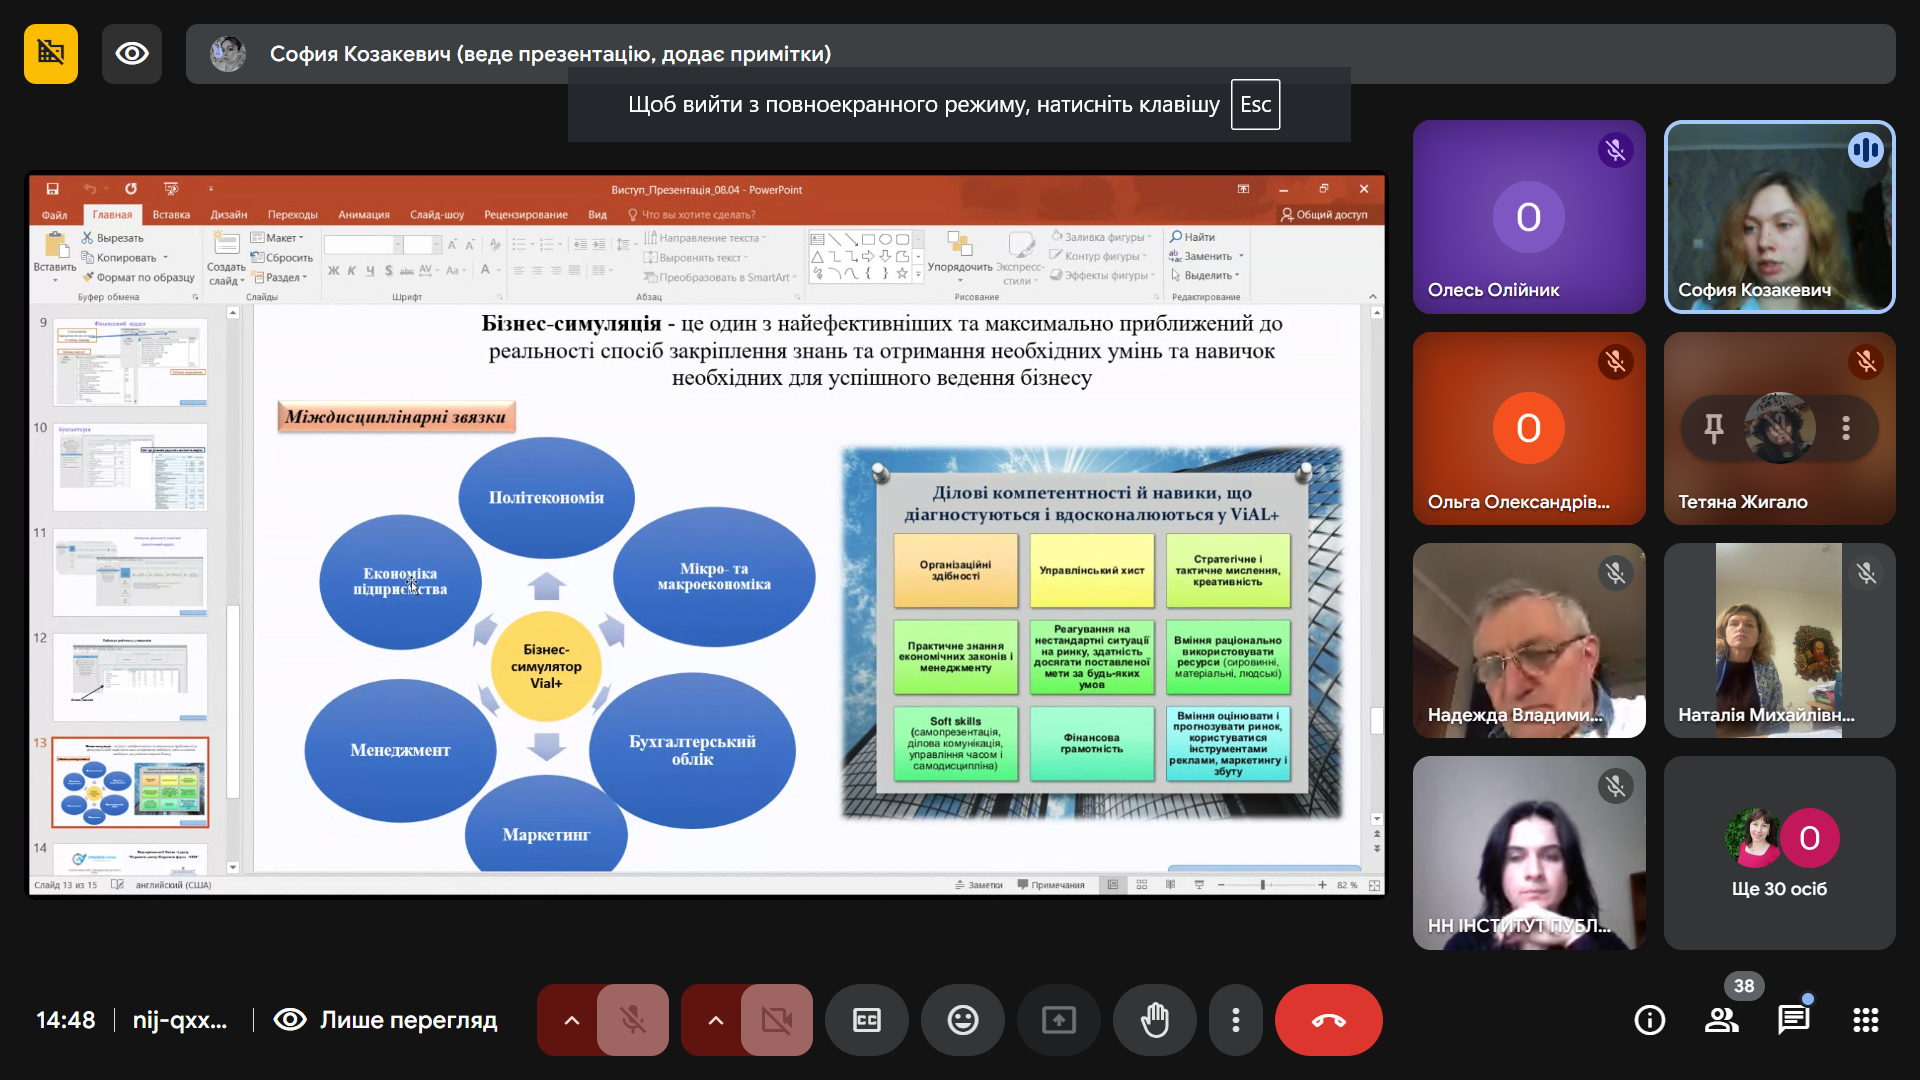Open the Макет layout dropdown

point(277,238)
